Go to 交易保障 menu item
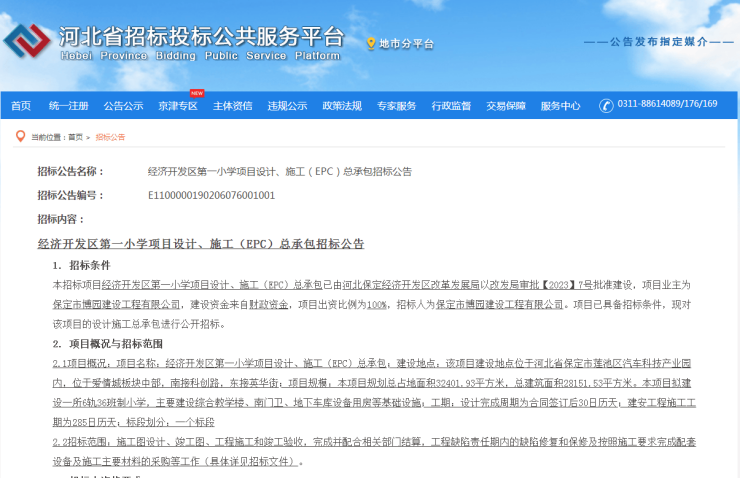The height and width of the screenshot is (478, 740). [506, 106]
